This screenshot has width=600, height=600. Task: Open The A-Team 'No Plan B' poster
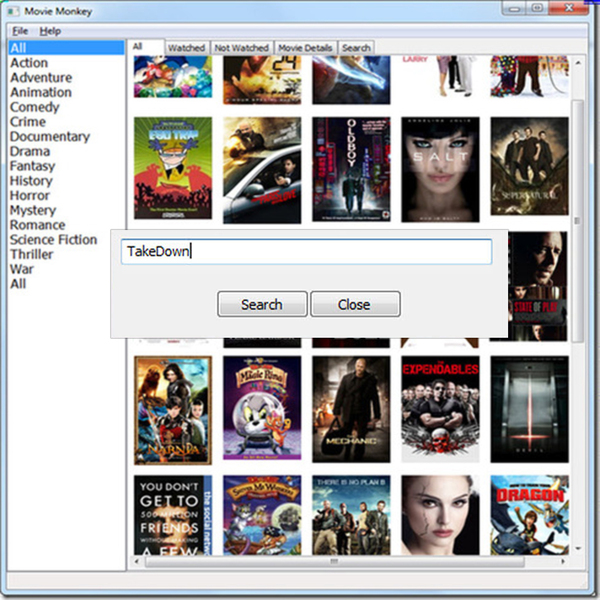coord(351,515)
